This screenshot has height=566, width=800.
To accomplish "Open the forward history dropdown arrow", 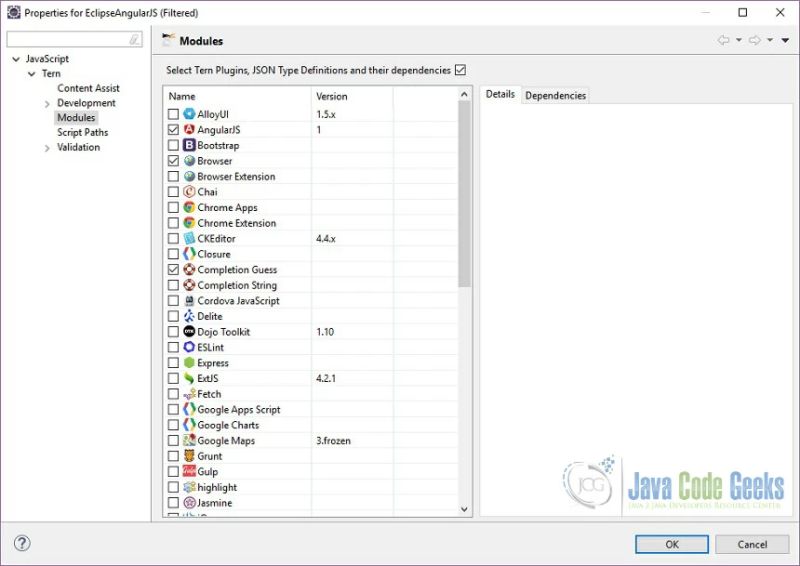I will [770, 40].
